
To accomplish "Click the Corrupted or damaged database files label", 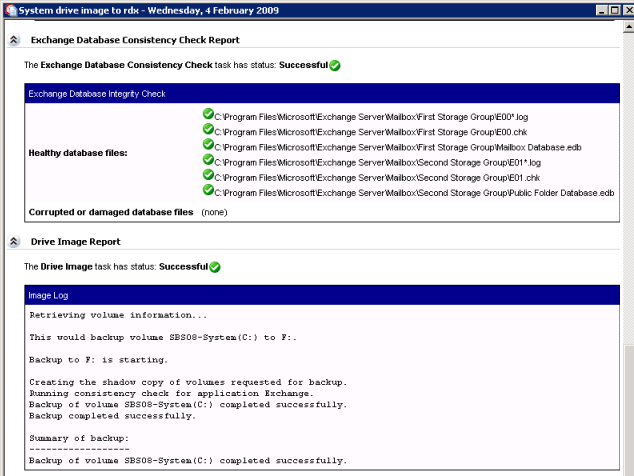I will pos(111,212).
